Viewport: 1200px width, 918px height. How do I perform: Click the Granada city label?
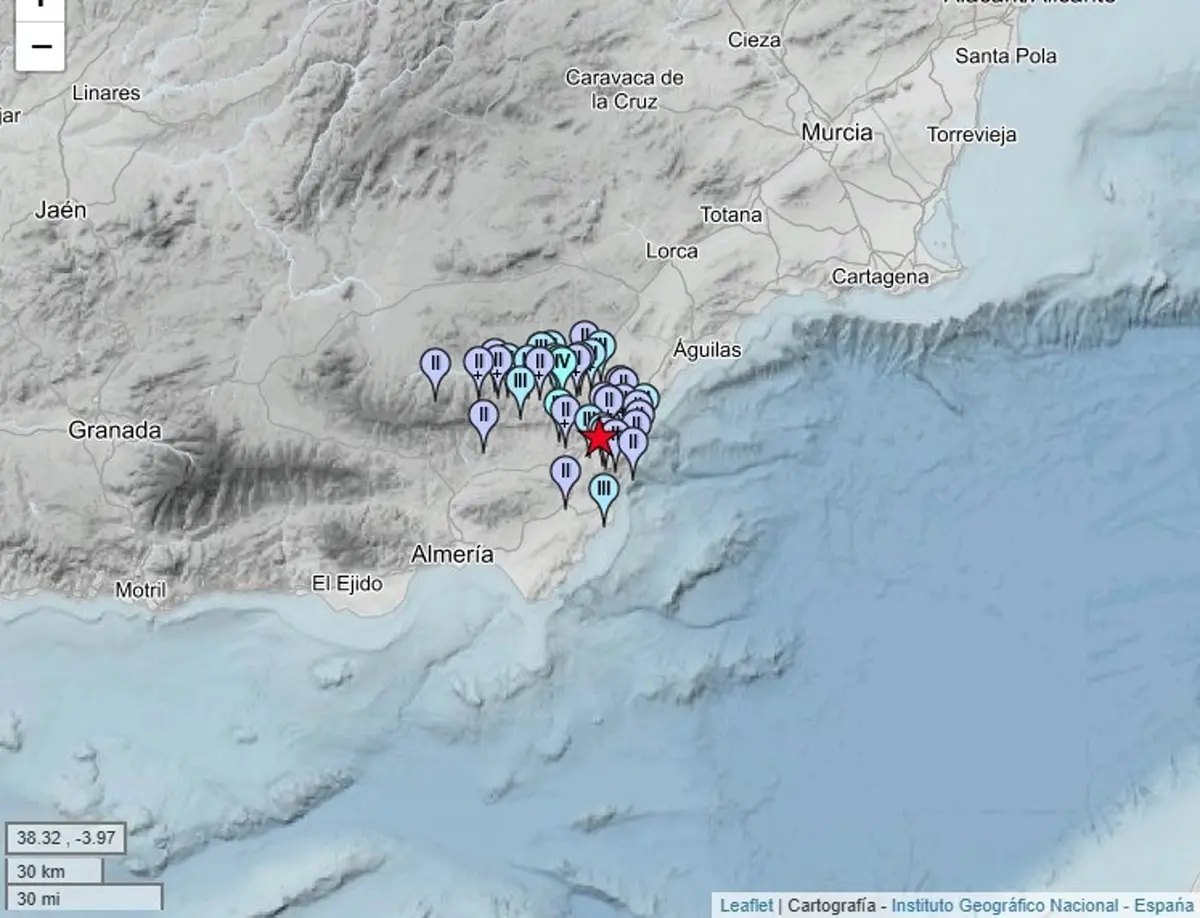coord(114,431)
